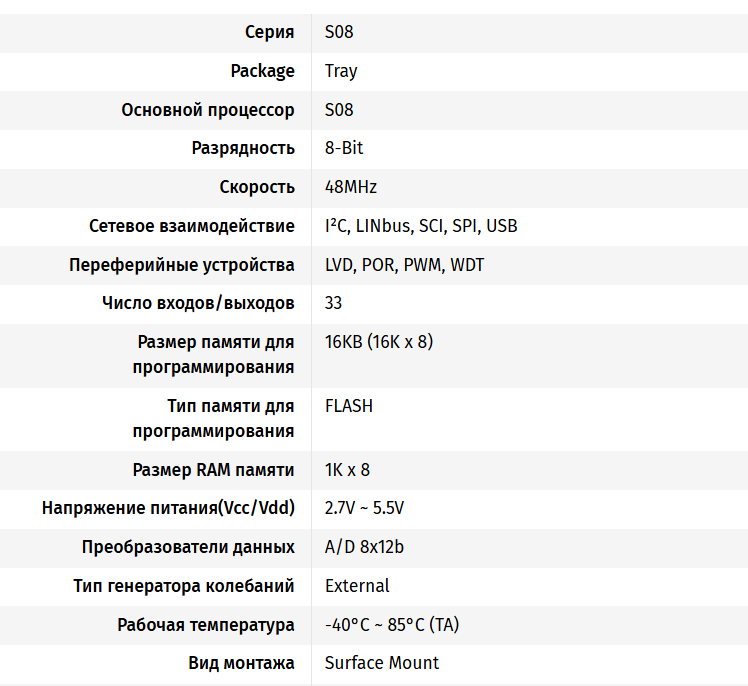Viewport: 748px width, 686px height.
Task: Select the "-40°C ~ 85°C (TA)" temperature value
Action: [x=392, y=625]
